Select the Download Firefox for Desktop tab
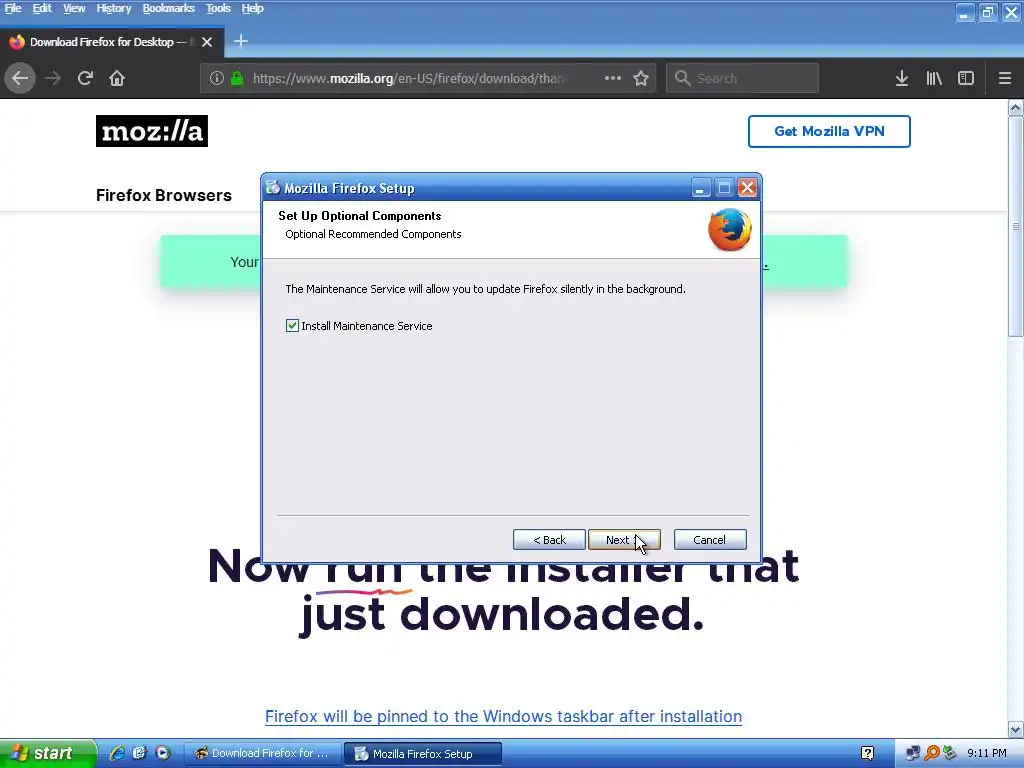1024x768 pixels. tap(111, 42)
